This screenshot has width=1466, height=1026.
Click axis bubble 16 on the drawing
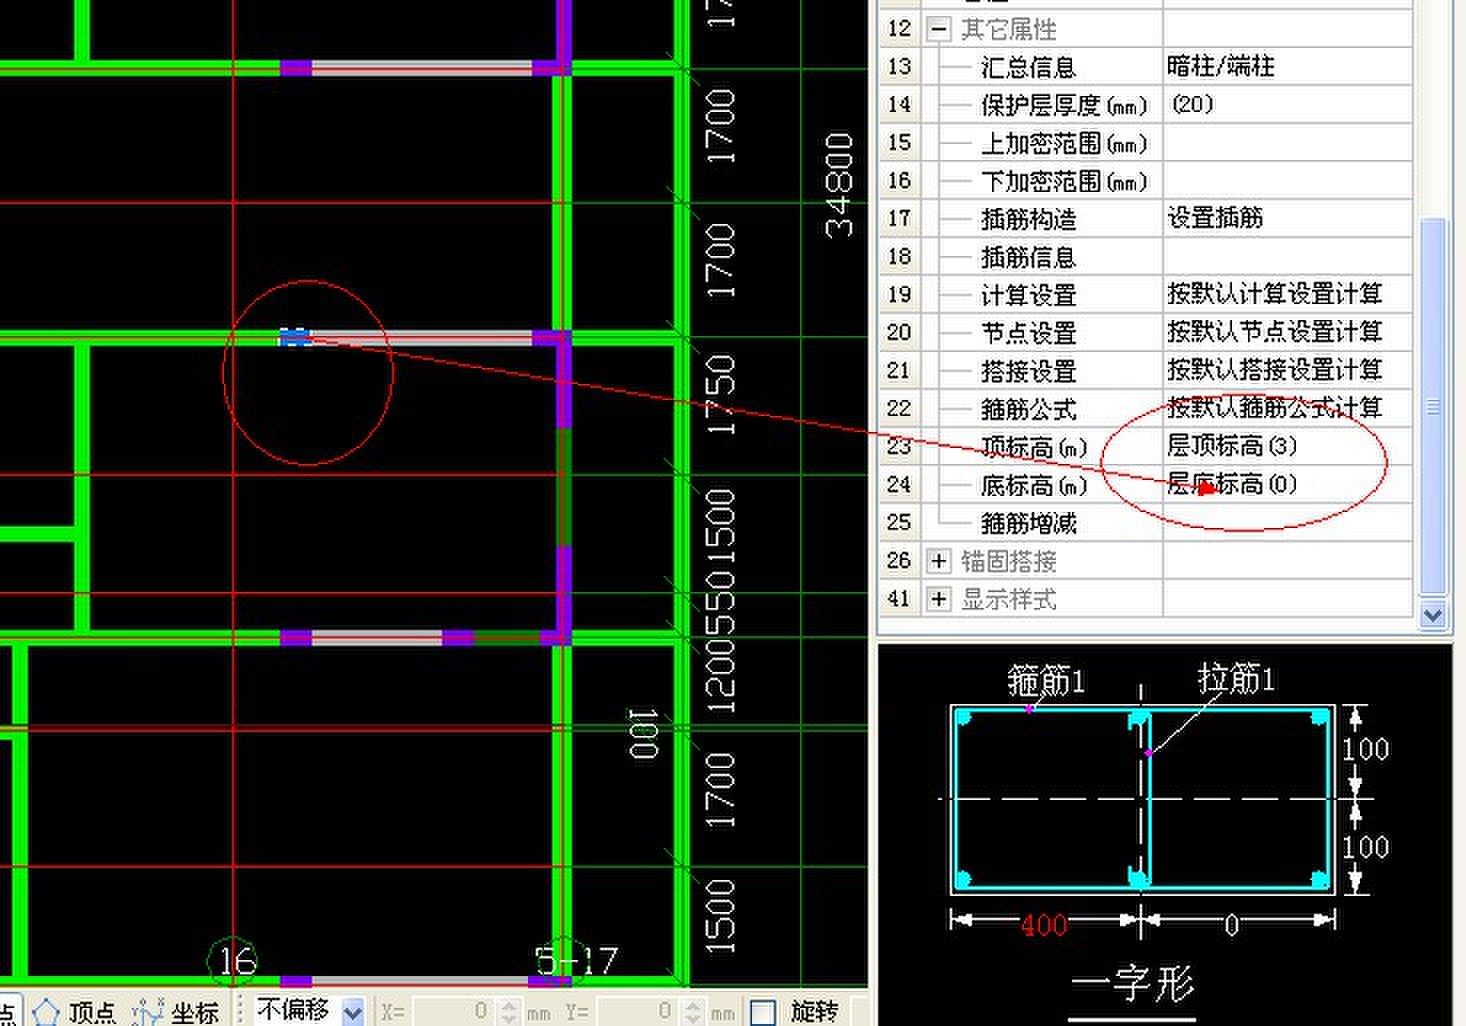click(x=234, y=962)
